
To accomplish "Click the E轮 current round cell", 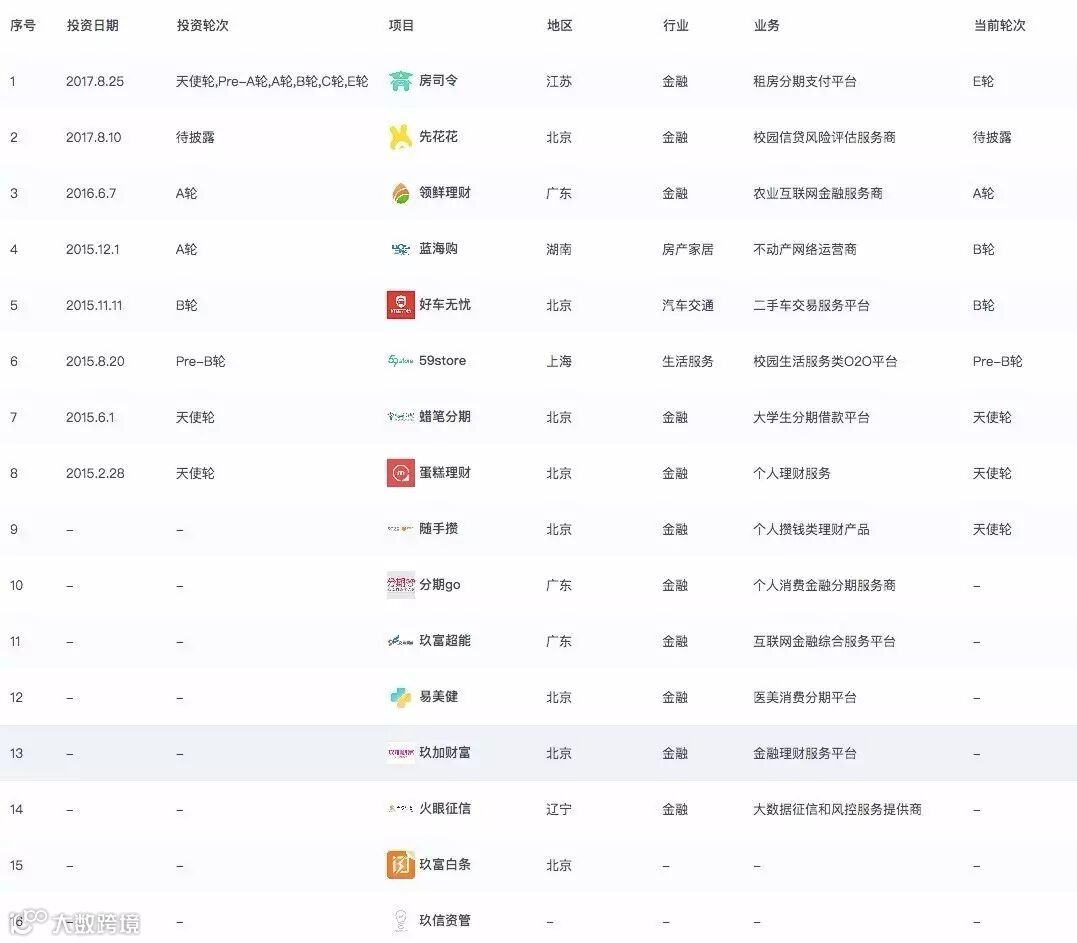I will [984, 81].
